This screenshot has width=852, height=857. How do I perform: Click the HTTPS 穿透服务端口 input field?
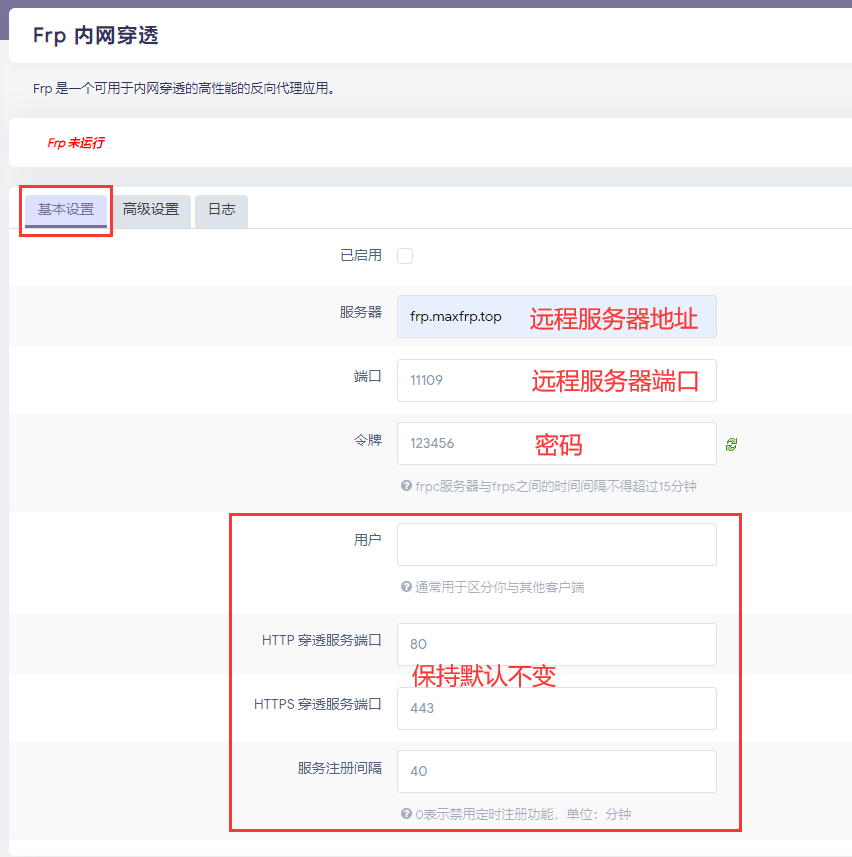pos(557,708)
